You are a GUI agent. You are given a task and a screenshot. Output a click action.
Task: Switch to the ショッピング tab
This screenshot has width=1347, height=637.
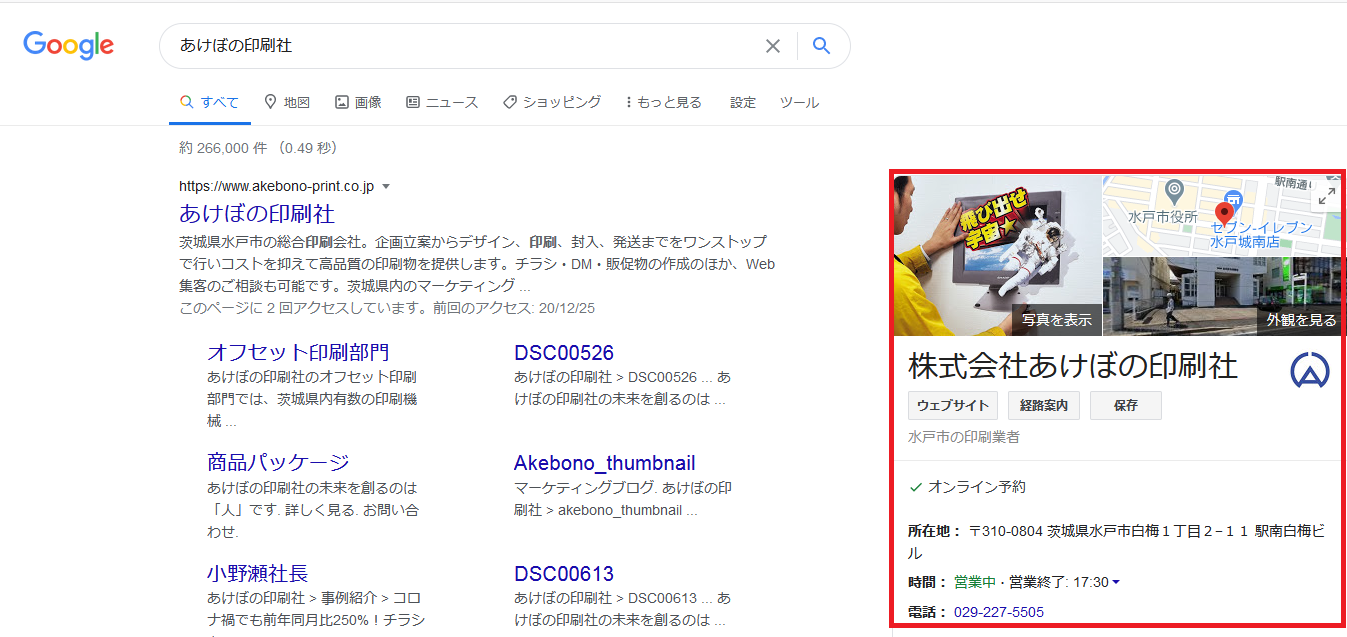click(x=552, y=102)
